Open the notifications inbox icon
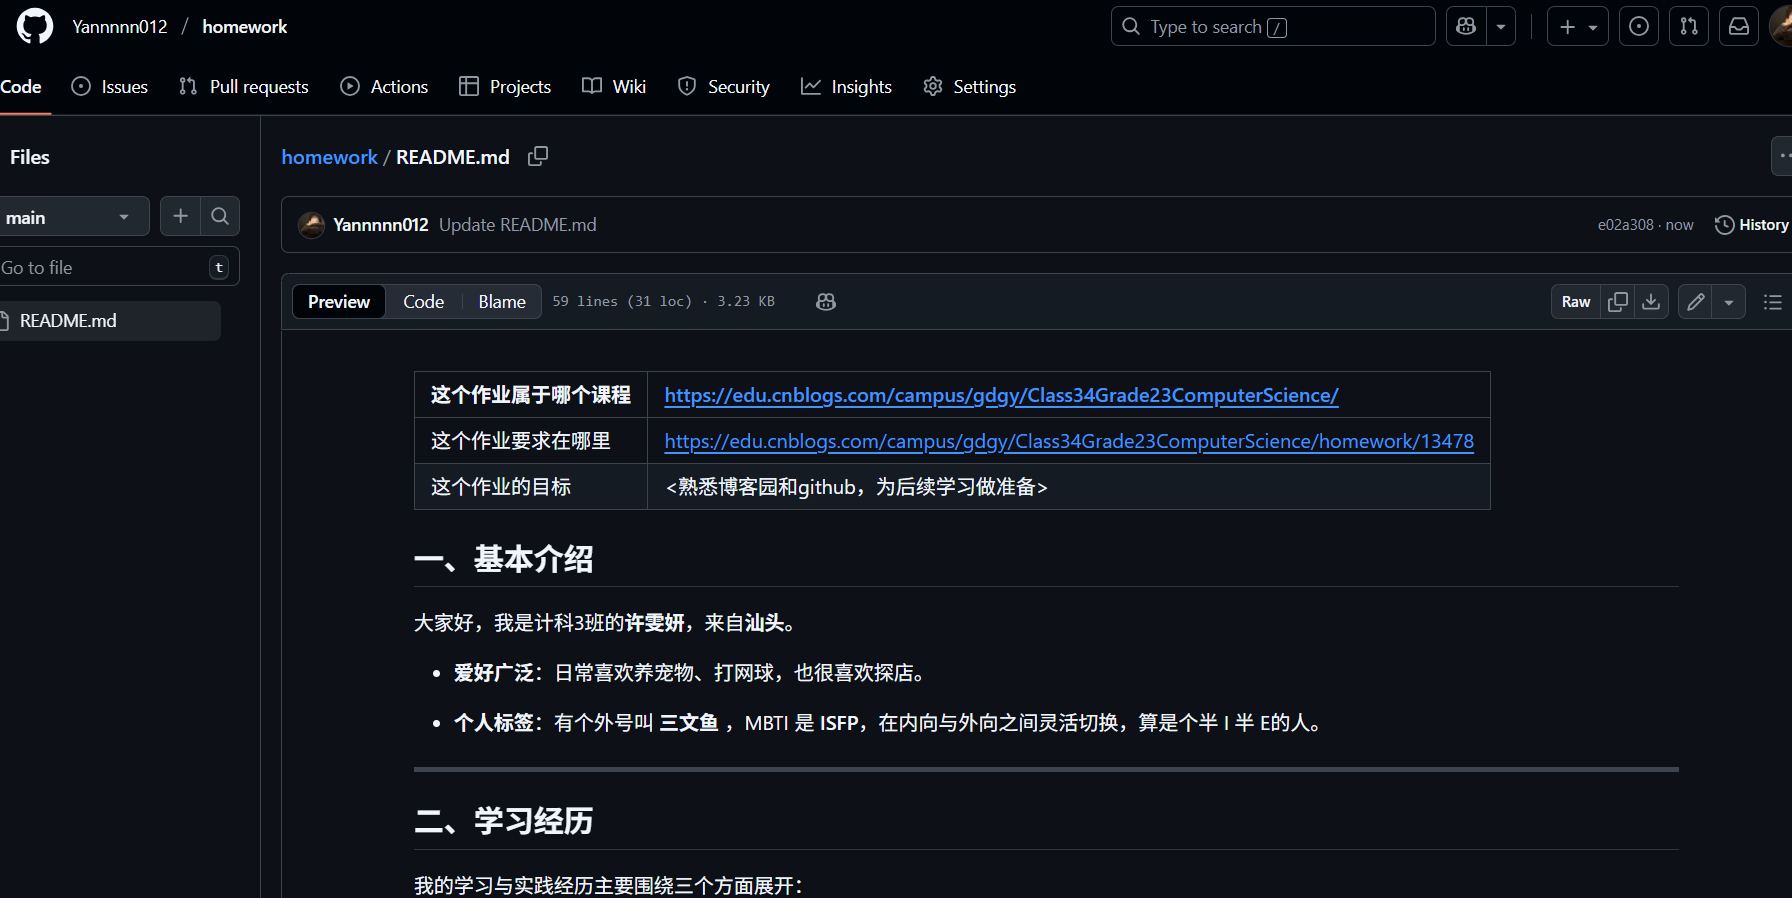 pyautogui.click(x=1739, y=26)
